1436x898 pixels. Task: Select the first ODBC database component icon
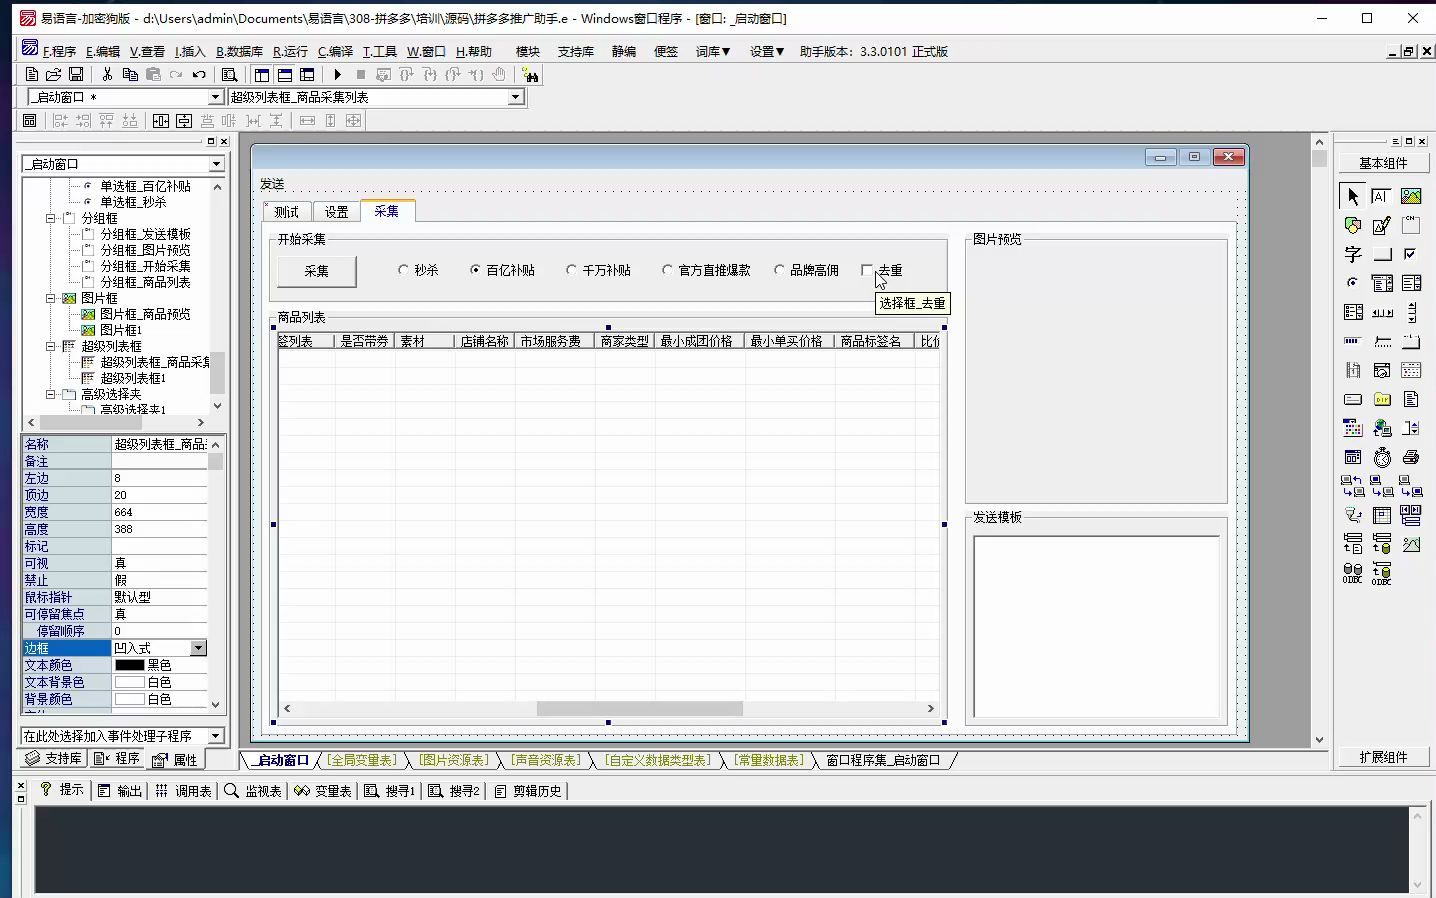[1353, 573]
